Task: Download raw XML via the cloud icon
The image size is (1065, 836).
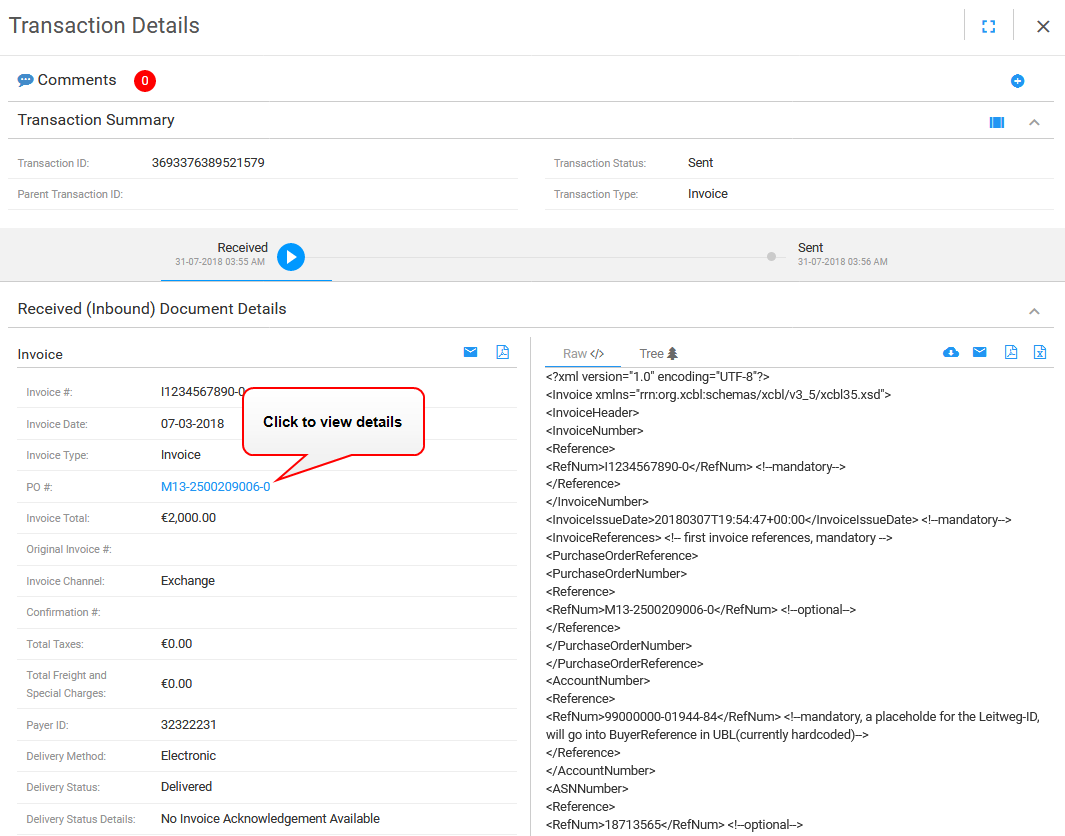Action: pos(951,352)
